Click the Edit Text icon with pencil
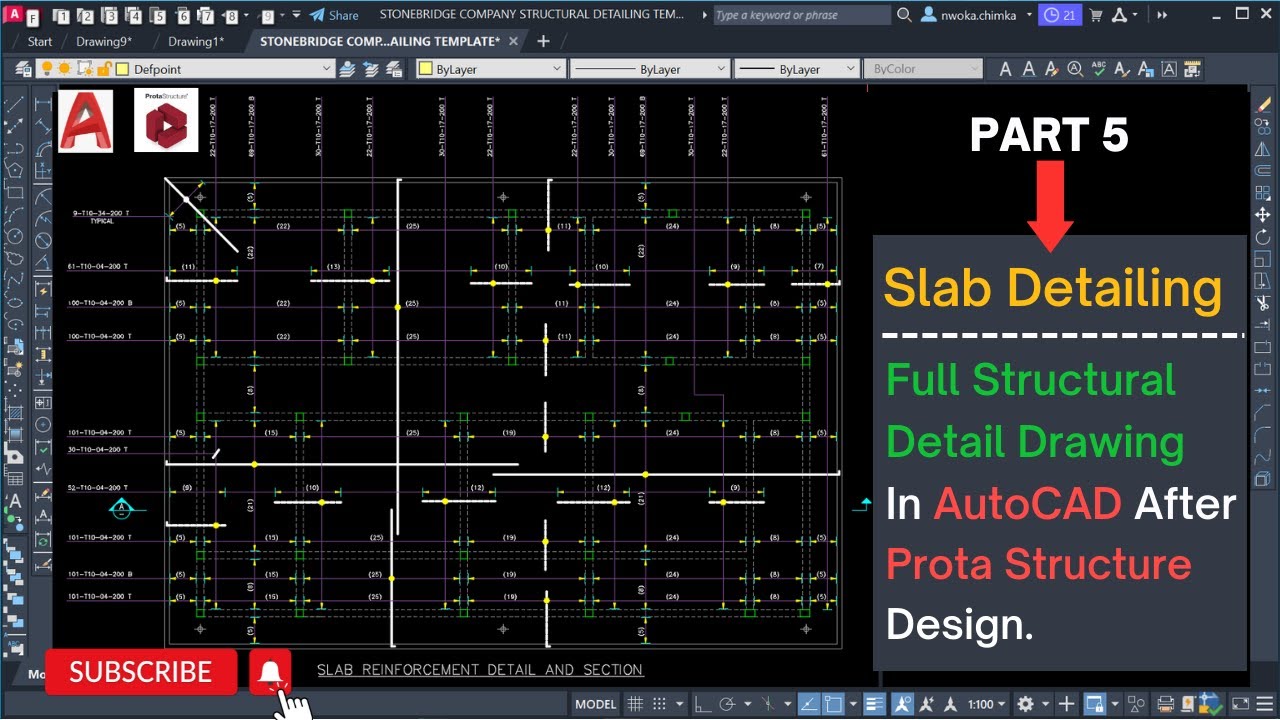1280x720 pixels. coord(1051,69)
